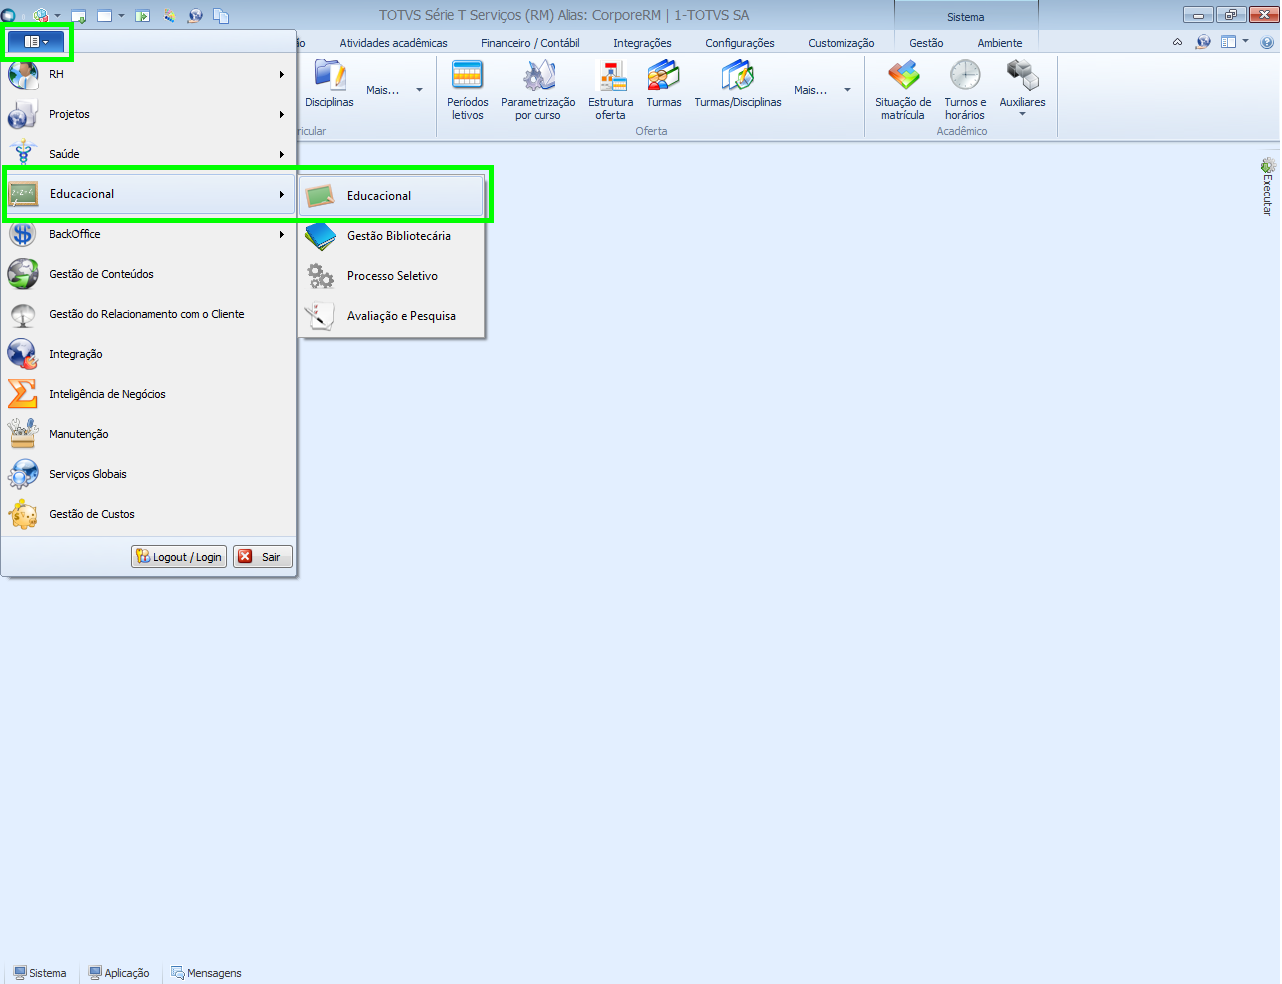Open Parametrização por curso icon

click(538, 90)
